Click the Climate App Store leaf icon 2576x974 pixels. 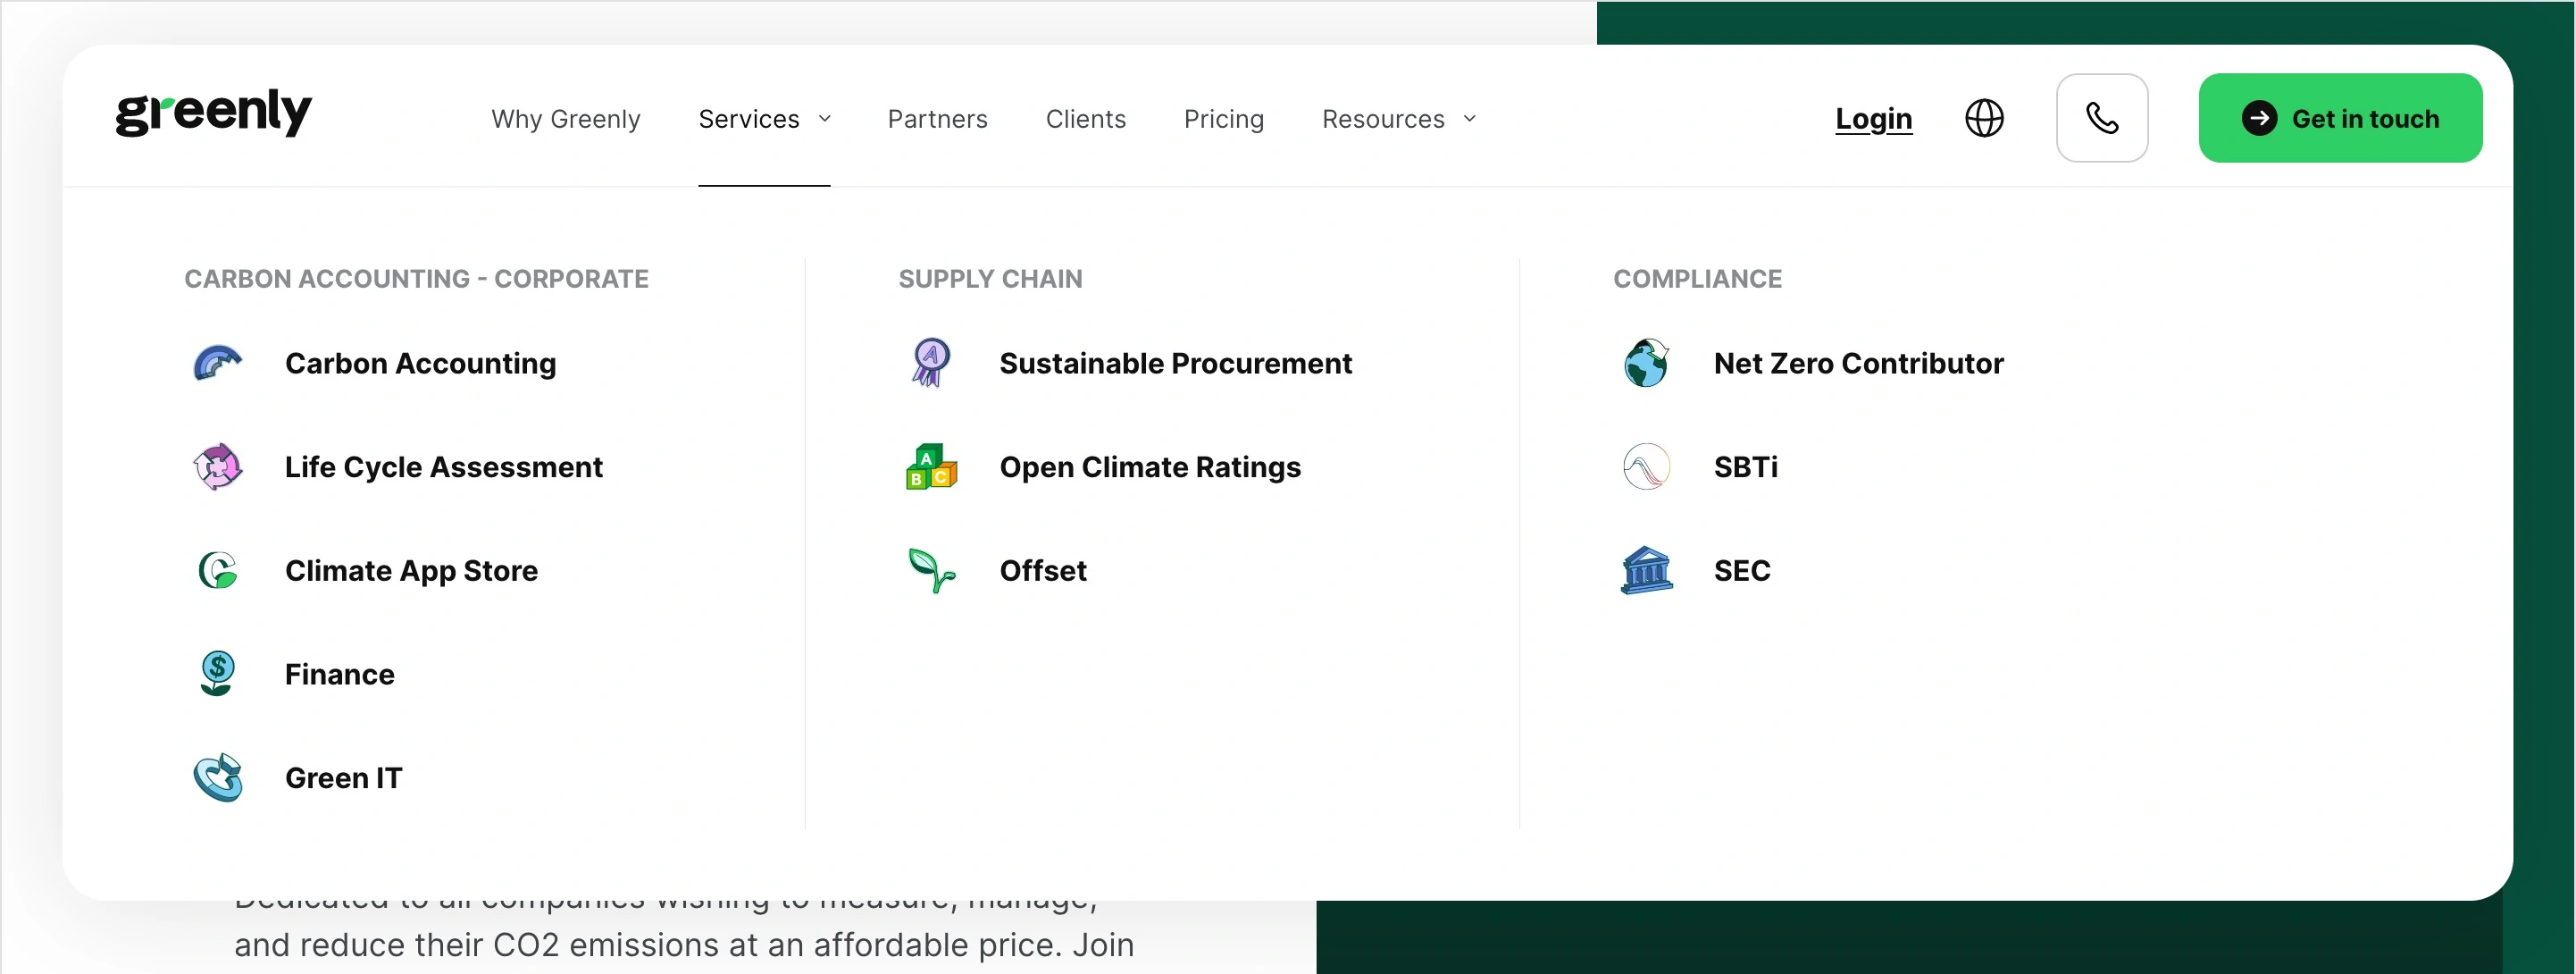[x=217, y=571]
